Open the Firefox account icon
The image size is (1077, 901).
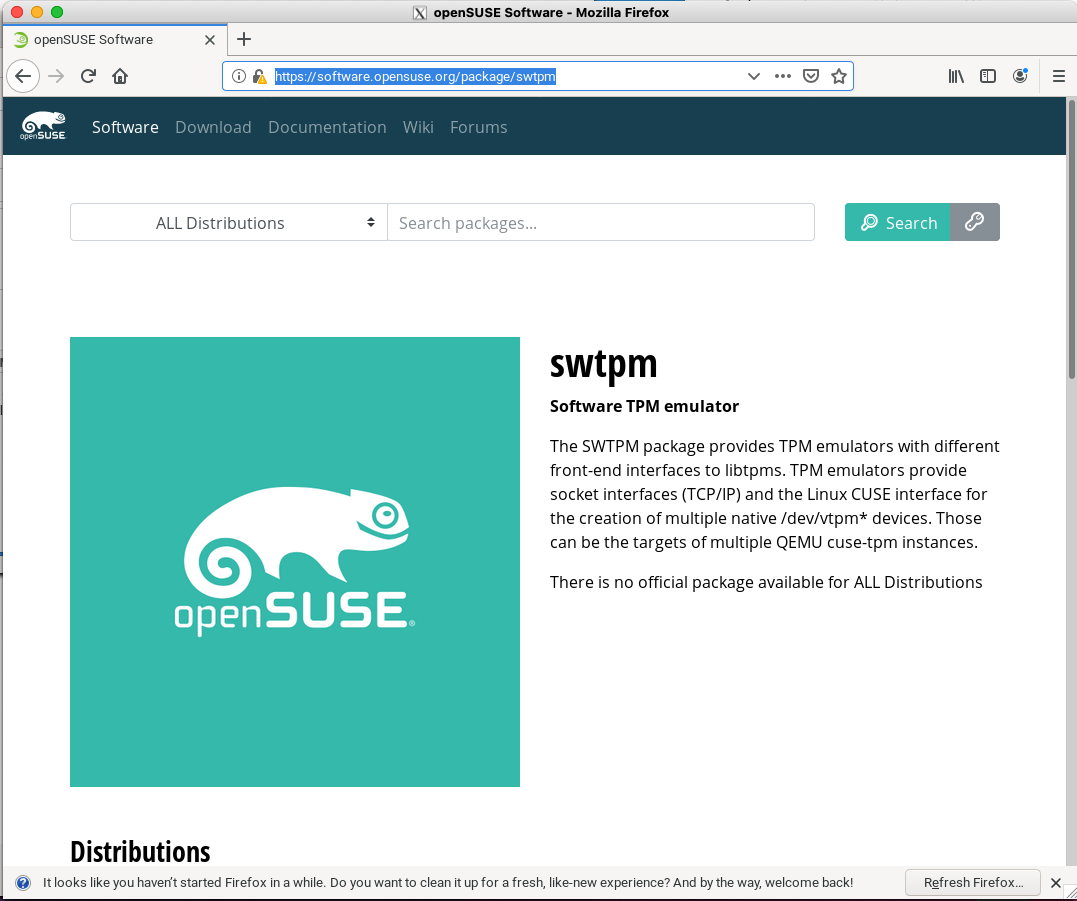pyautogui.click(x=1020, y=76)
